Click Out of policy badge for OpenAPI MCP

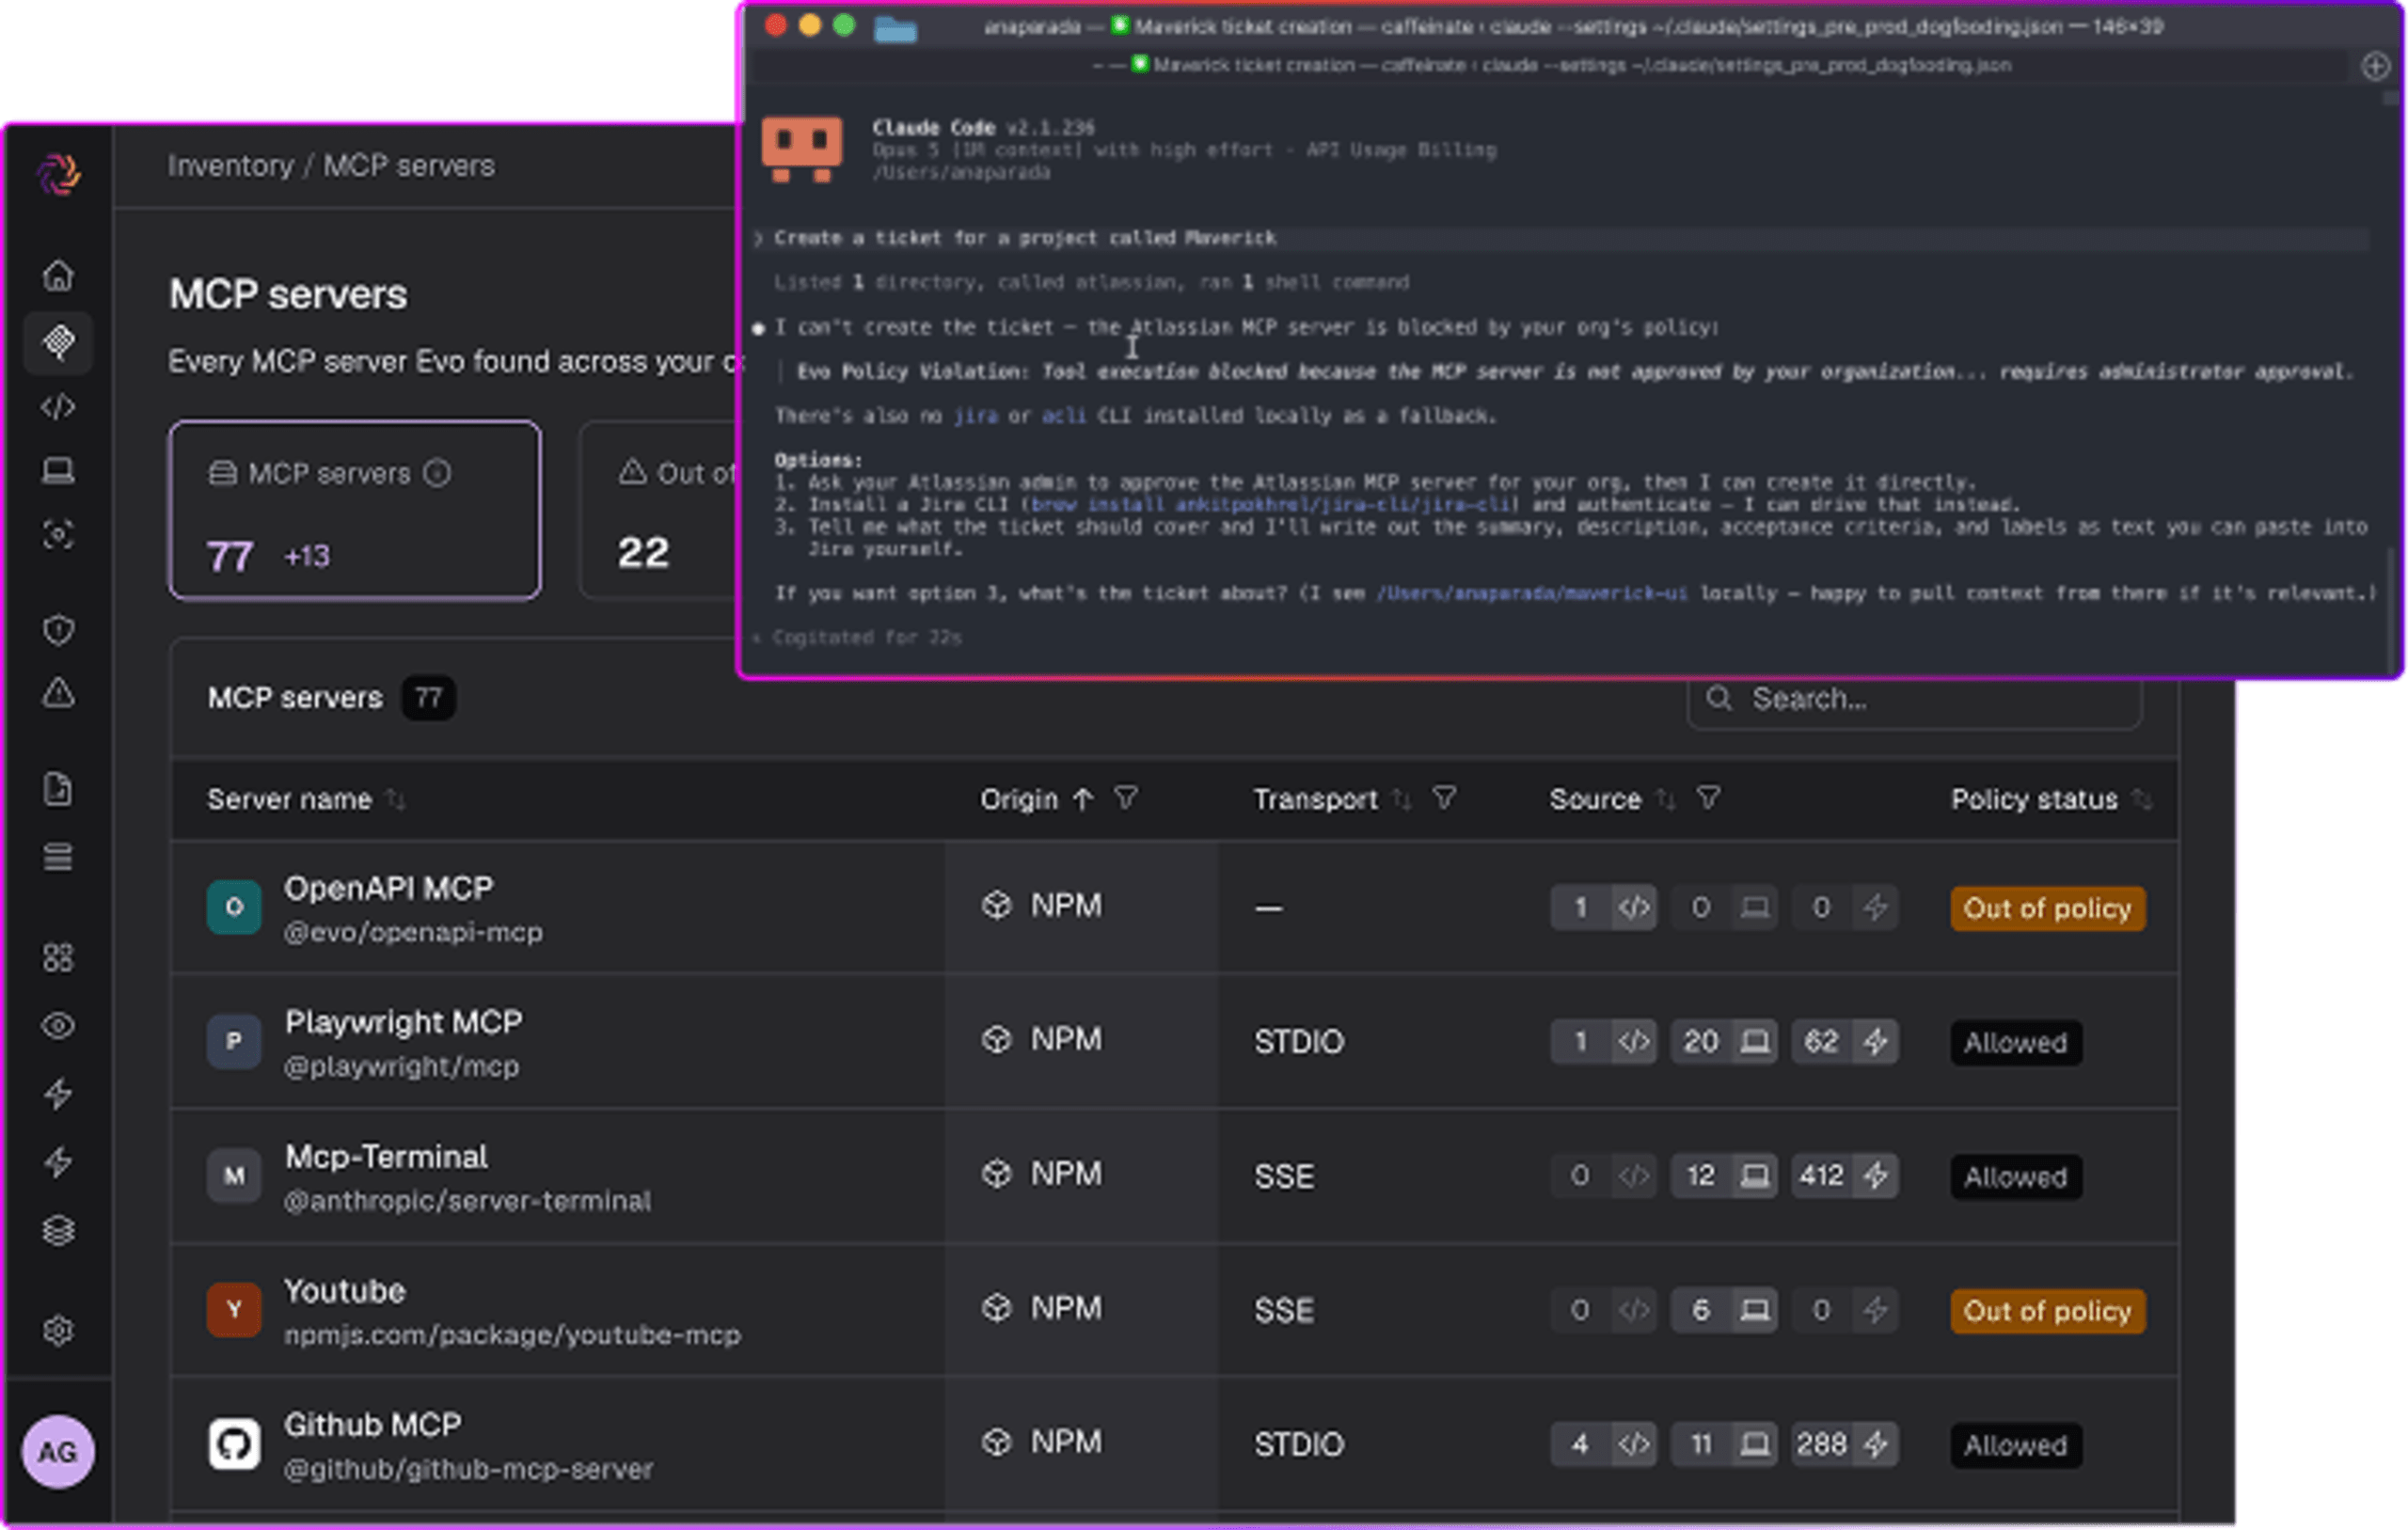(2047, 908)
